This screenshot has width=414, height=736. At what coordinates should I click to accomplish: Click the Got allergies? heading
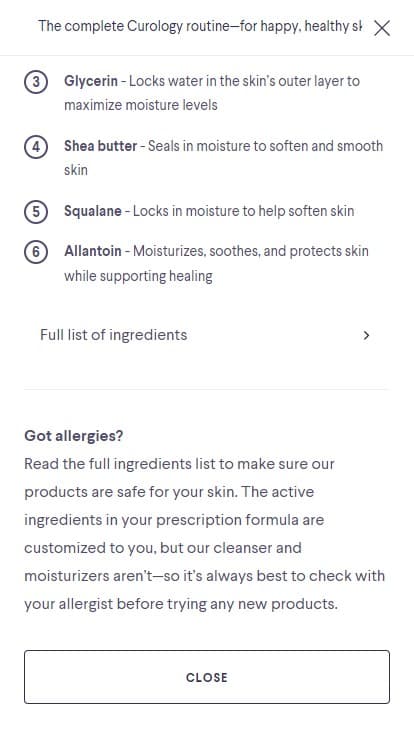[74, 436]
